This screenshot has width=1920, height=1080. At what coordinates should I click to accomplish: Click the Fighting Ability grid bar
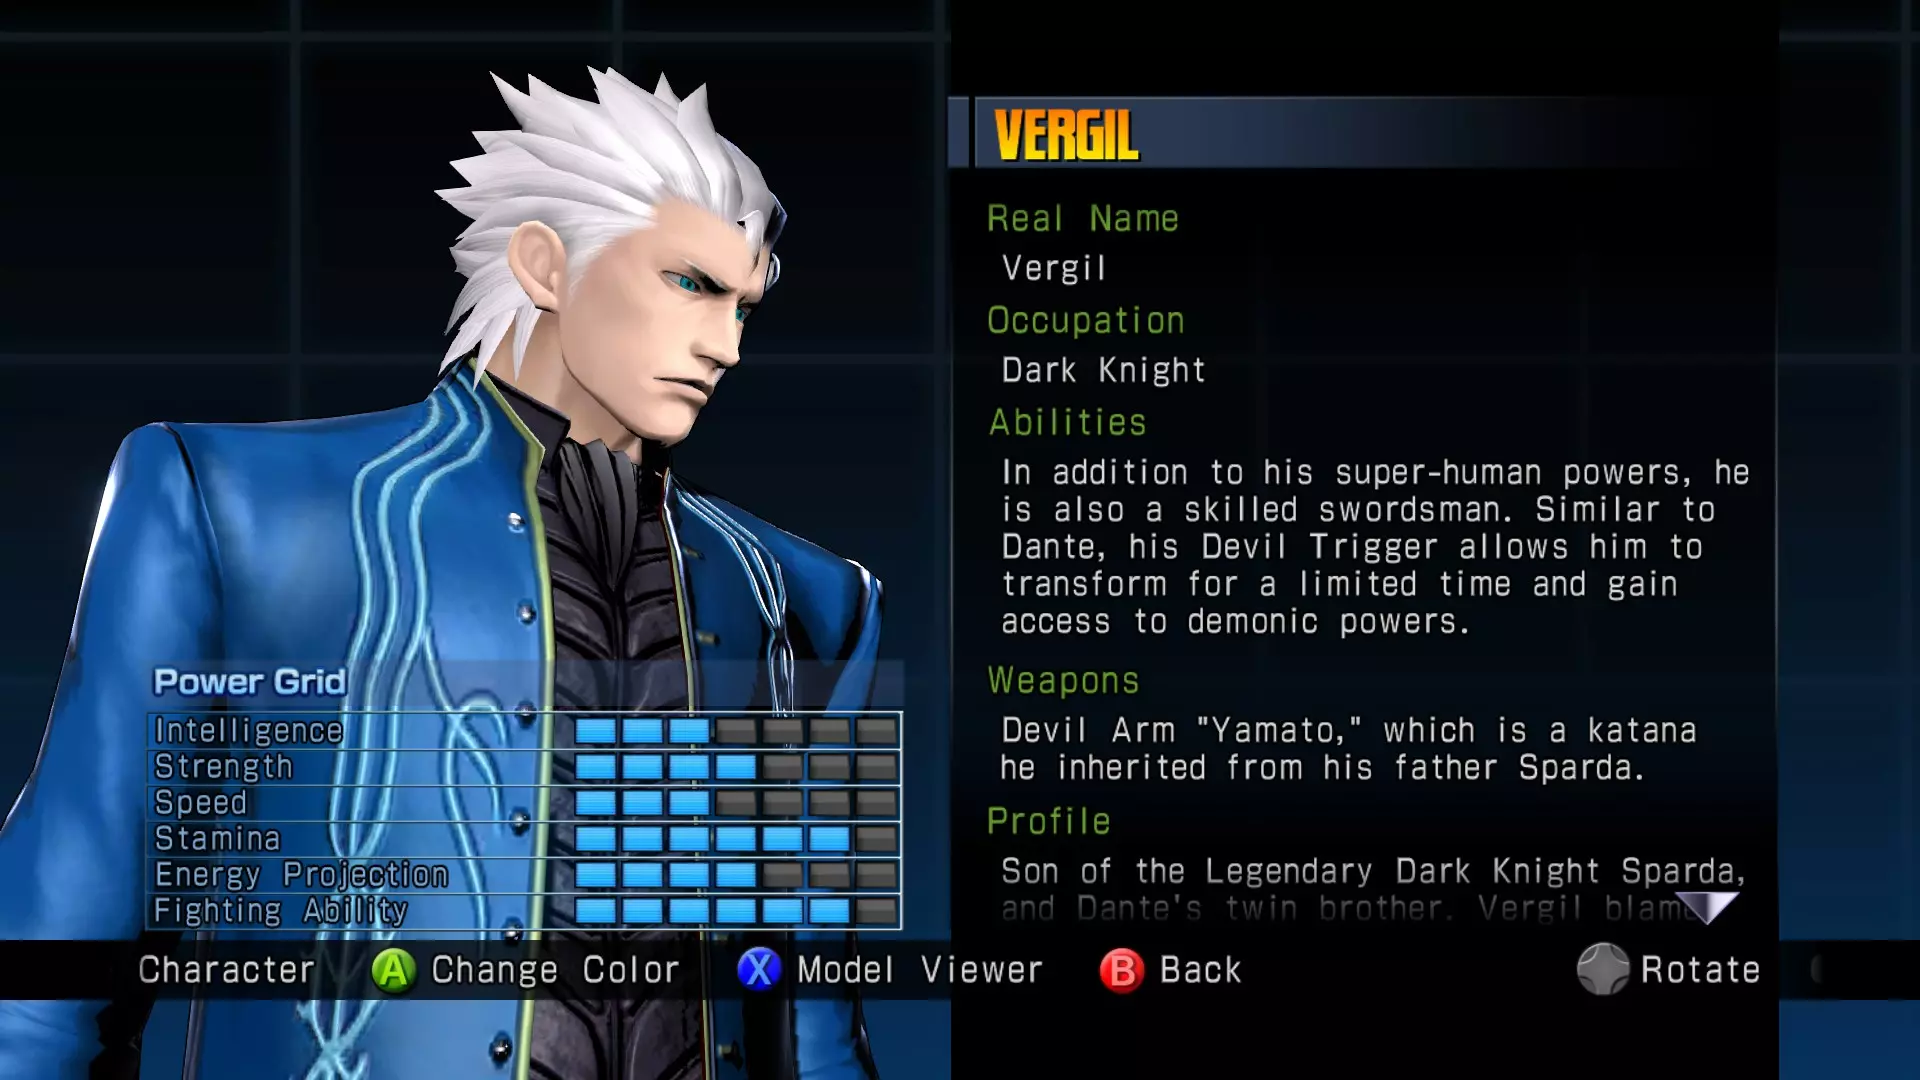(x=736, y=911)
